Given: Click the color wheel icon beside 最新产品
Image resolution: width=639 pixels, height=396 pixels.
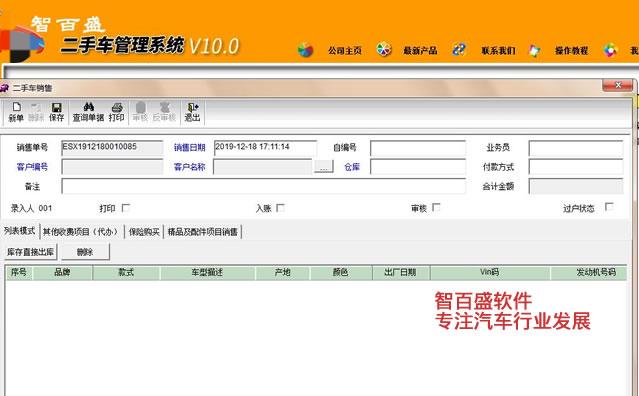Looking at the screenshot, I should click(x=383, y=50).
